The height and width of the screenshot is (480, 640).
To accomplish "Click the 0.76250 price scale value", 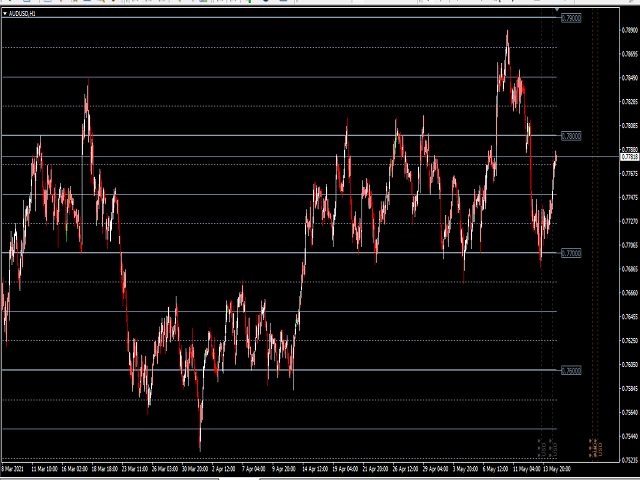I will [x=629, y=341].
